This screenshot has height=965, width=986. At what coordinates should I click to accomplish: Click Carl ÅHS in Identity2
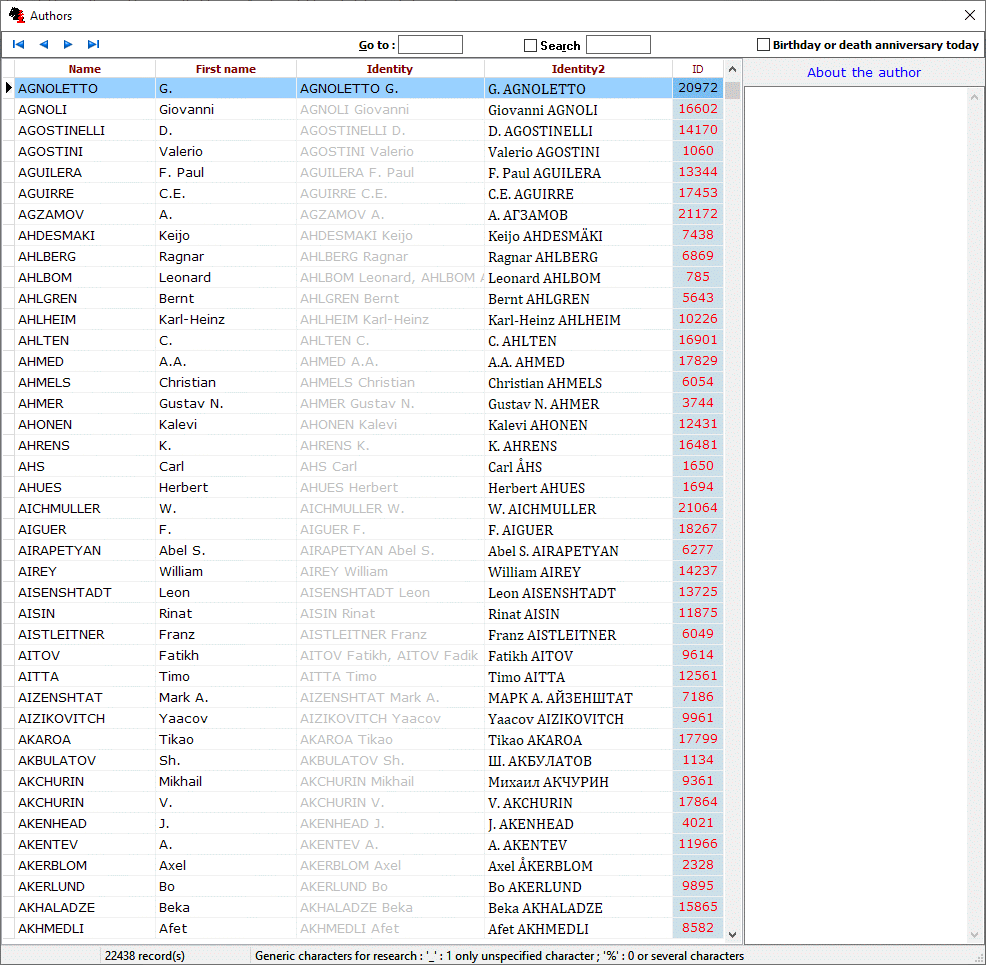[578, 466]
